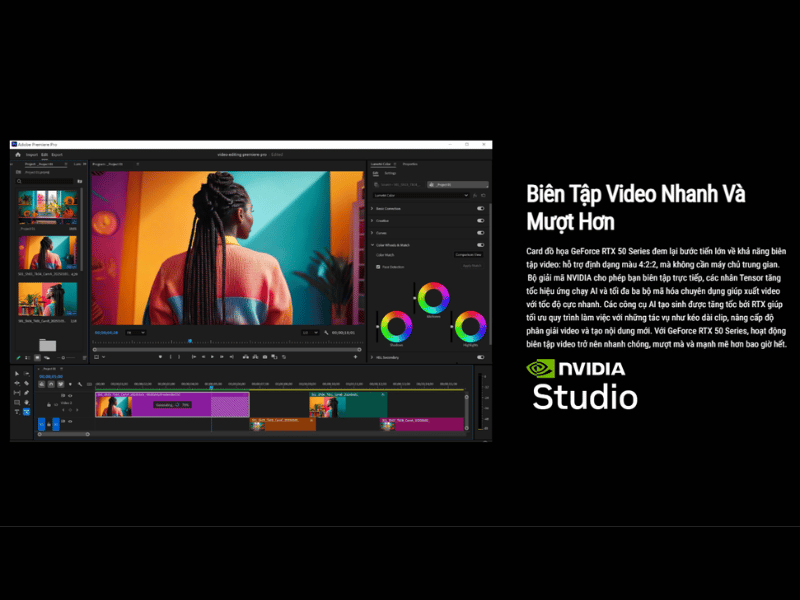Click Lumetri reset effect icon

(x=484, y=195)
